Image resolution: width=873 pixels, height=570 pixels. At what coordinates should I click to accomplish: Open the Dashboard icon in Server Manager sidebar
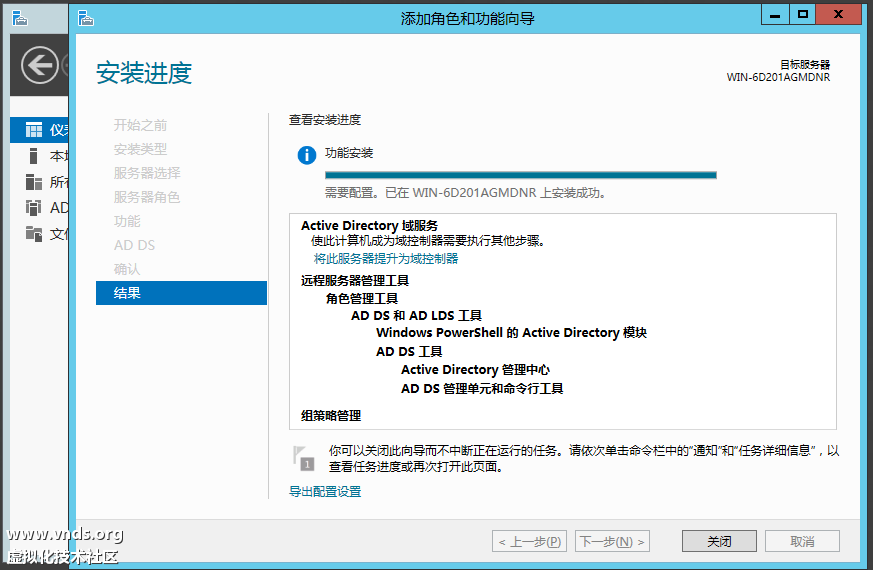(33, 130)
